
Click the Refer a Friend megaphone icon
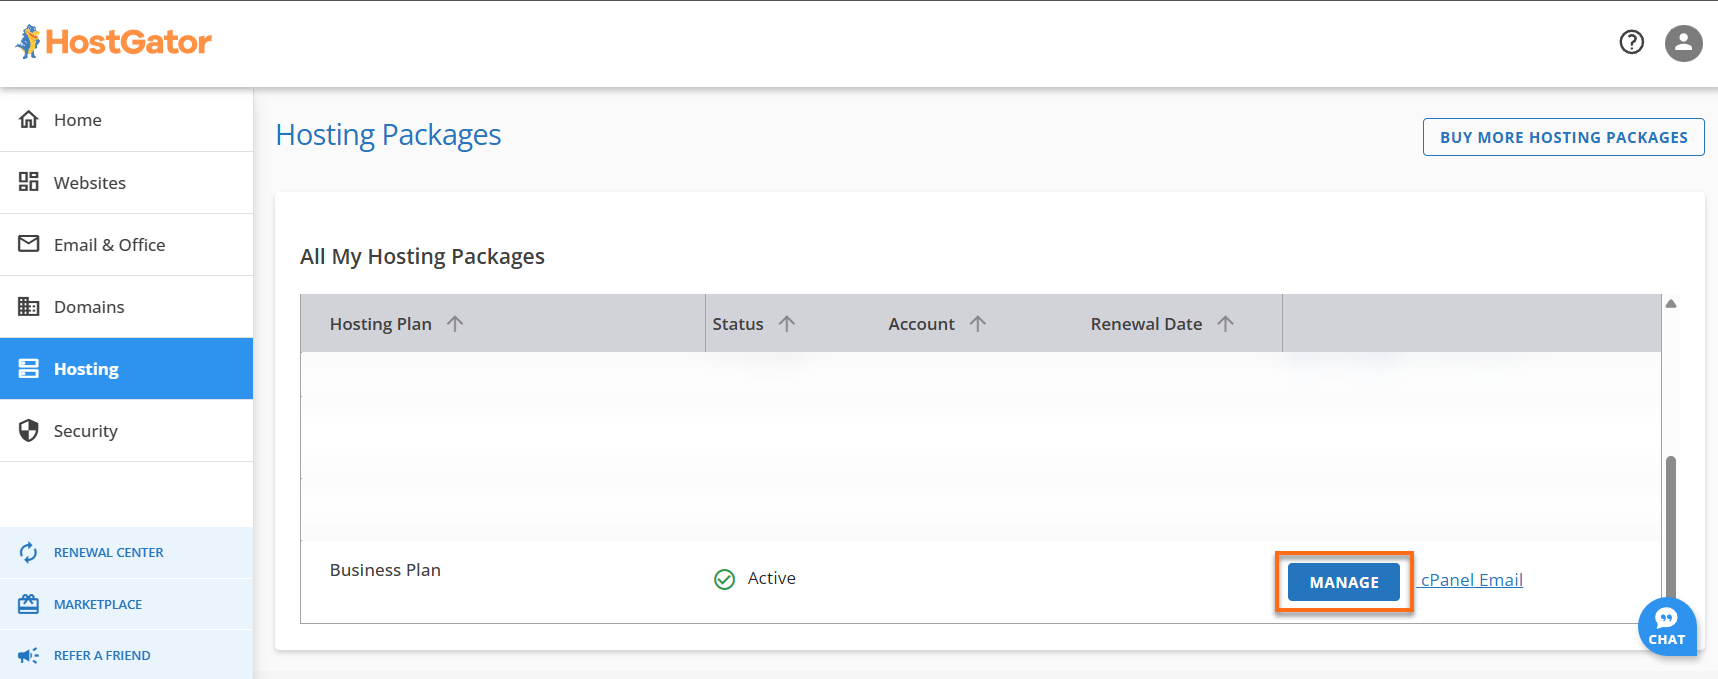(29, 656)
